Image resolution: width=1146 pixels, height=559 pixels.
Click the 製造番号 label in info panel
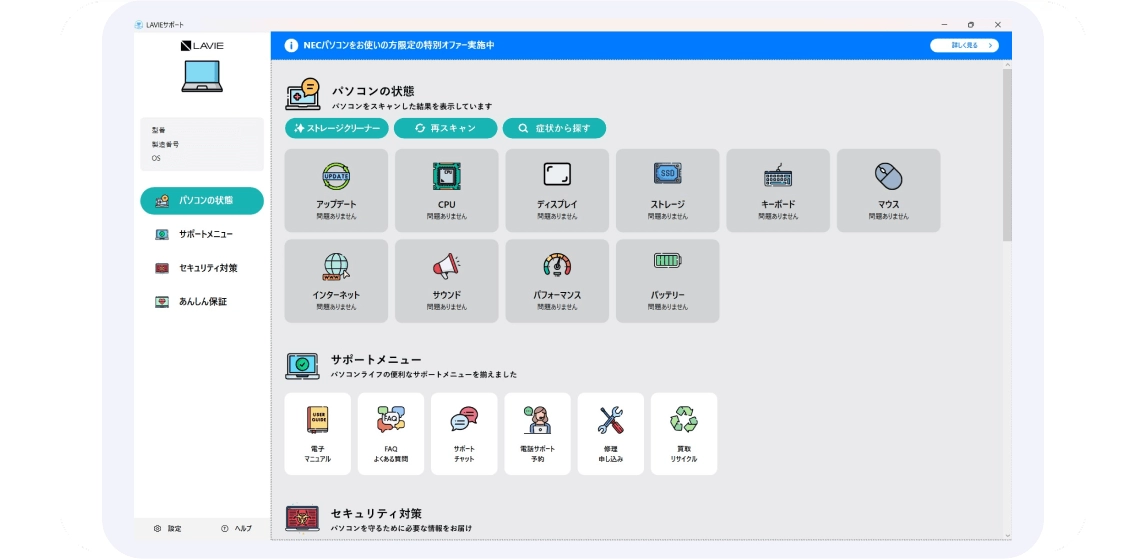[165, 144]
